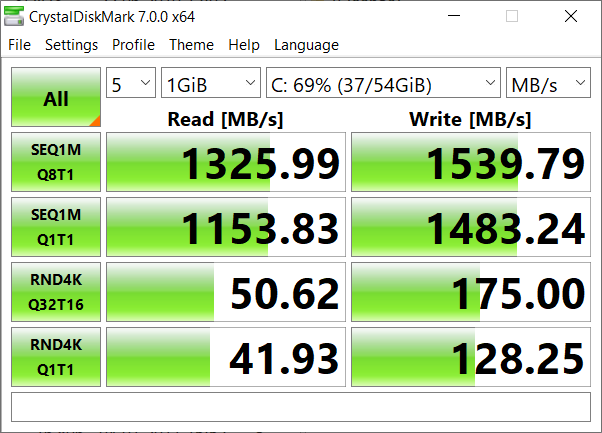Click the SEQ1M Q1T1 write result 1483.24
Image resolution: width=602 pixels, height=433 pixels.
(471, 227)
